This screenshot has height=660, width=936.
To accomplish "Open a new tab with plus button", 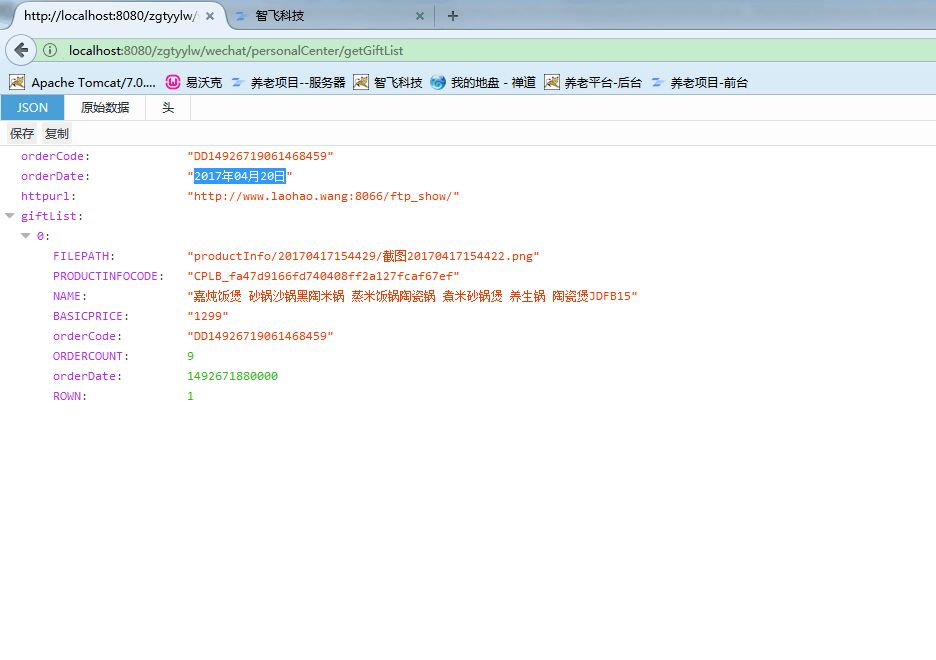I will (452, 16).
